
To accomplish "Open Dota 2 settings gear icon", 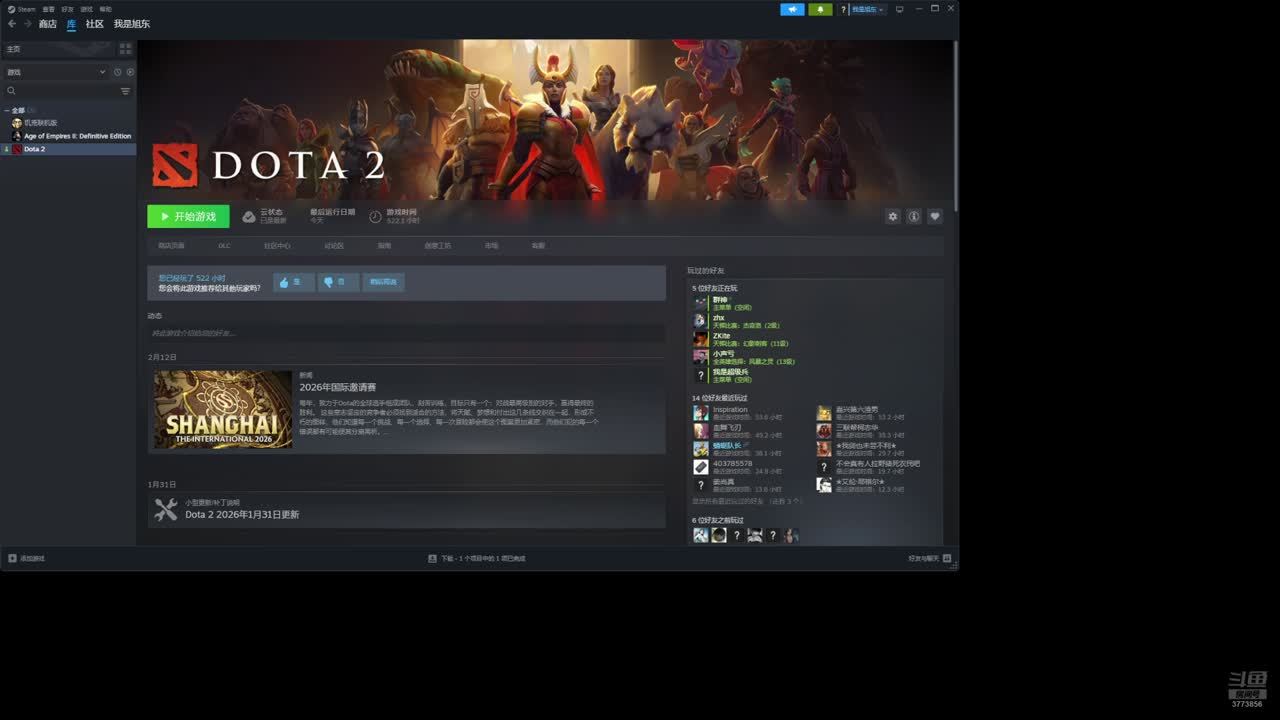I will coord(893,216).
